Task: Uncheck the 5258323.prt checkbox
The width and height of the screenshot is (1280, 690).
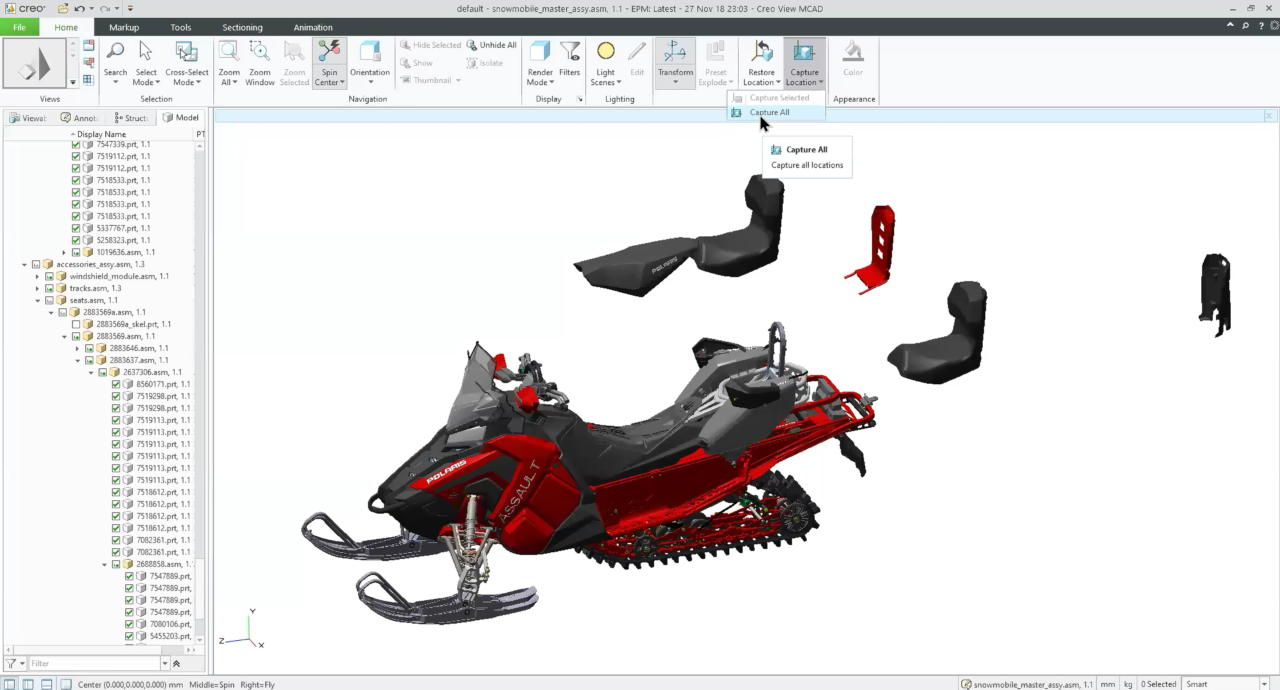Action: (76, 240)
